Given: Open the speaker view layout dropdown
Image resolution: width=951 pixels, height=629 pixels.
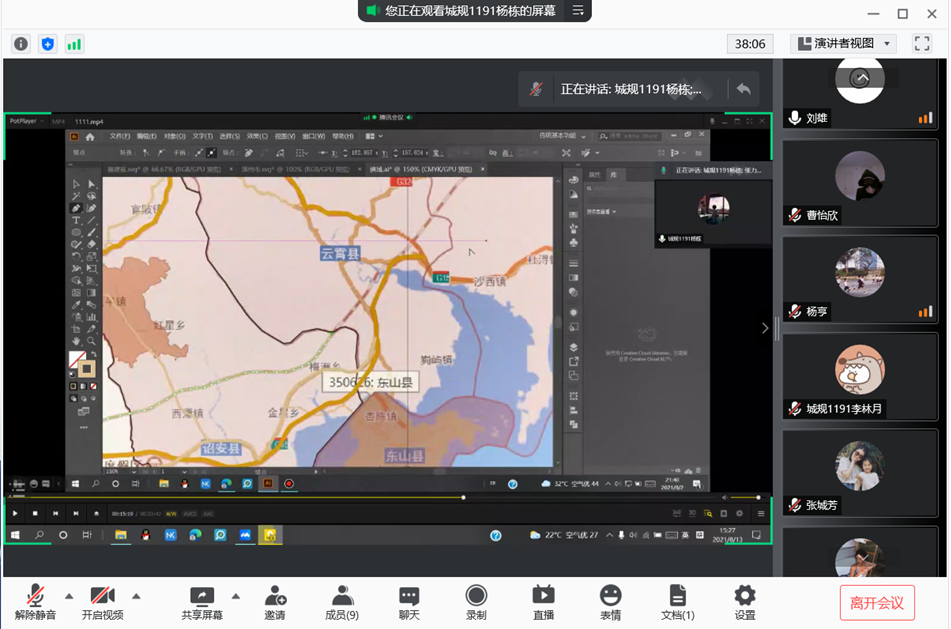Looking at the screenshot, I should click(844, 44).
